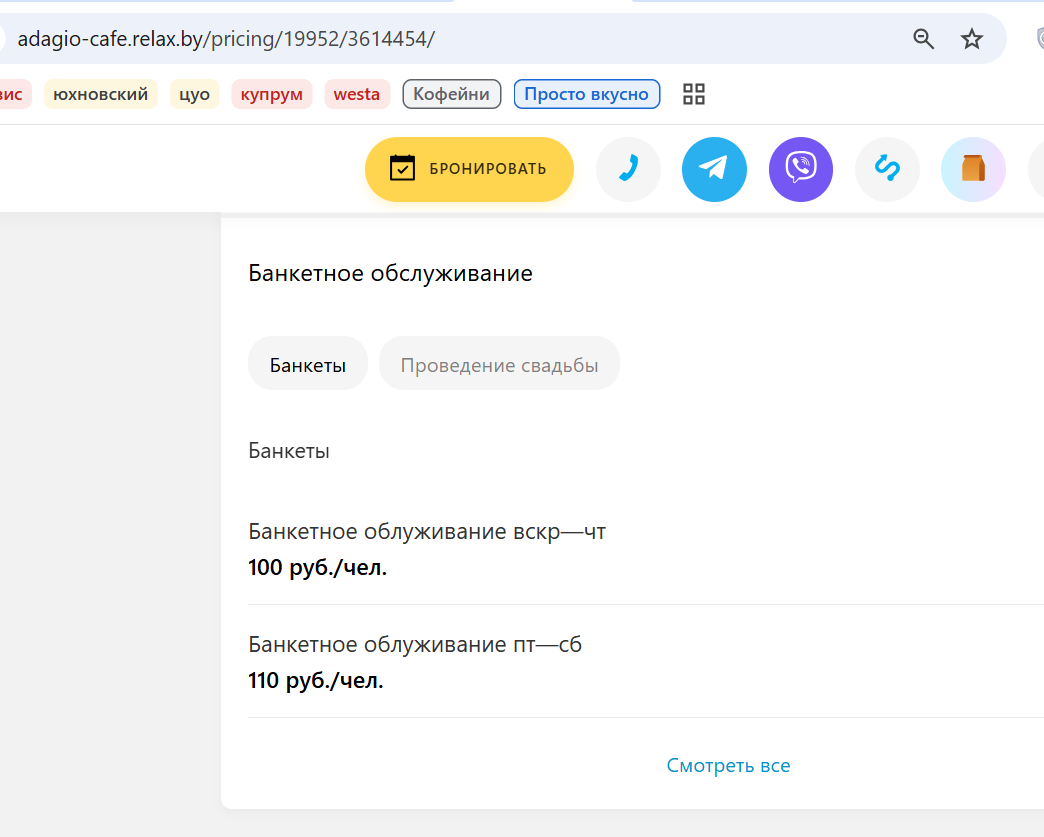Open the tab groups grid icon
The width and height of the screenshot is (1044, 837).
[694, 94]
